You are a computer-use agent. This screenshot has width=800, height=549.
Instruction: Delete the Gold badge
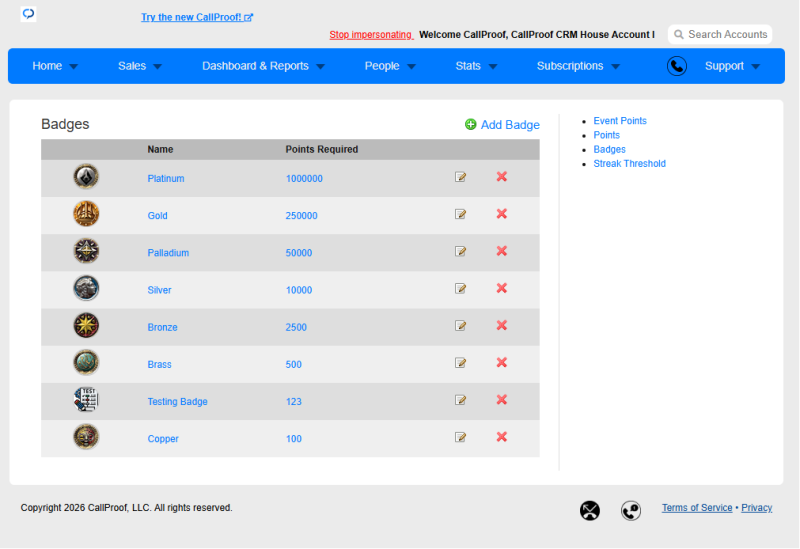[502, 214]
